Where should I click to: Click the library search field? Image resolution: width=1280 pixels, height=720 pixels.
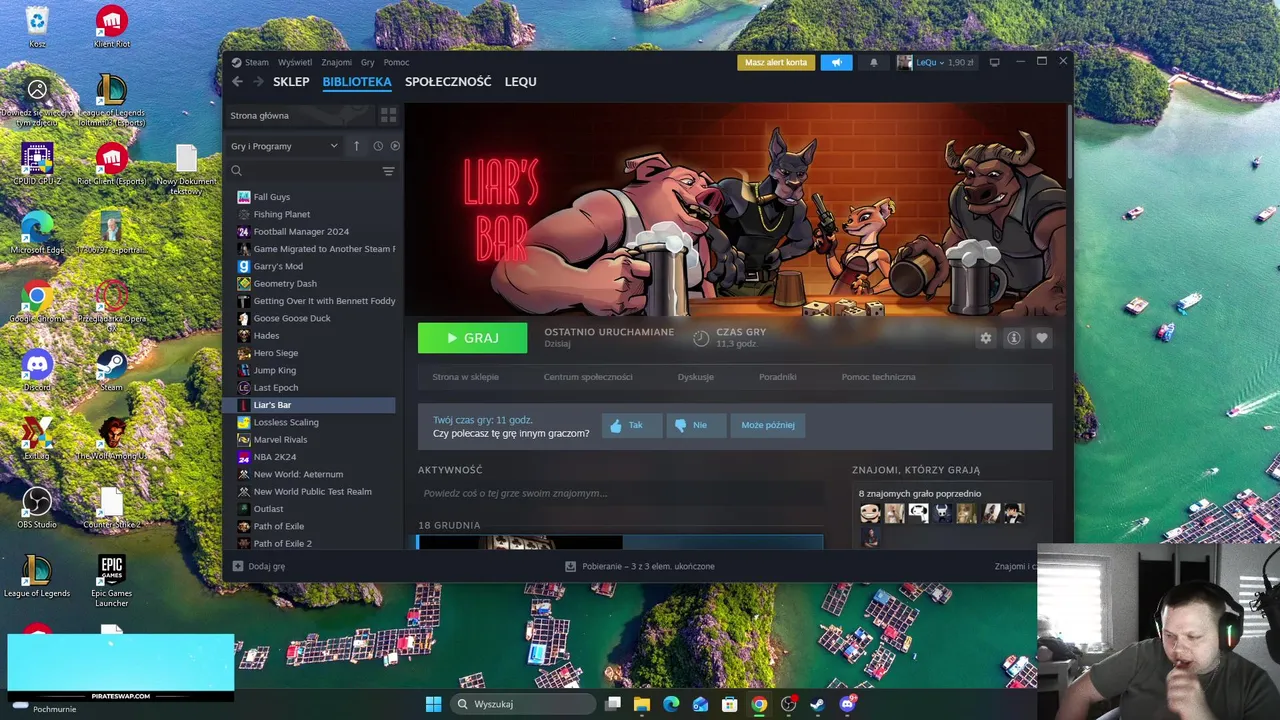pyautogui.click(x=303, y=171)
